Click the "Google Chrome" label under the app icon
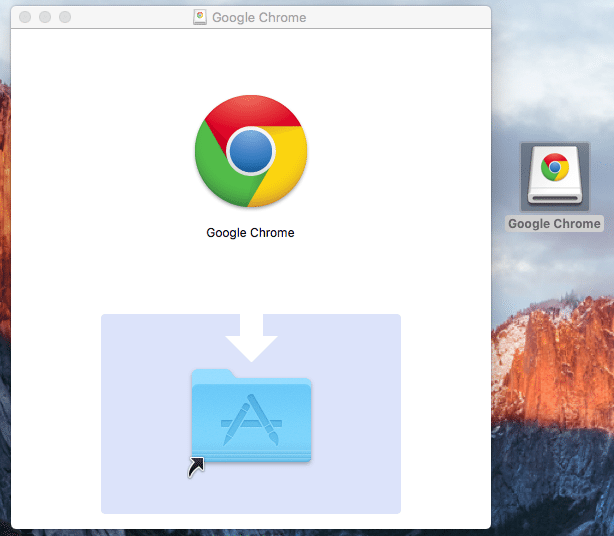The width and height of the screenshot is (614, 536). click(x=250, y=233)
